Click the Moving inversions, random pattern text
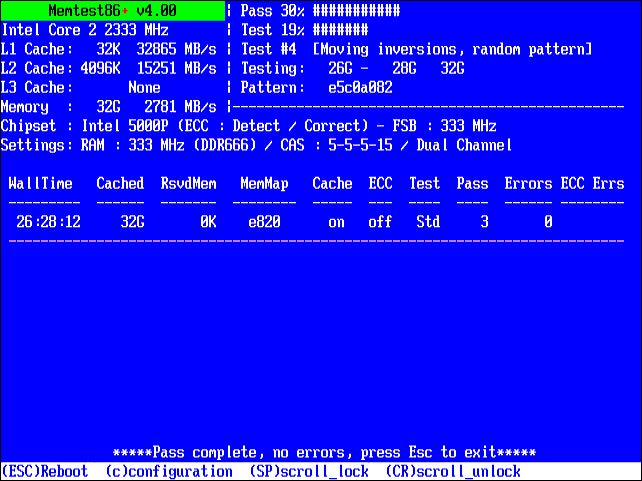 pos(452,49)
